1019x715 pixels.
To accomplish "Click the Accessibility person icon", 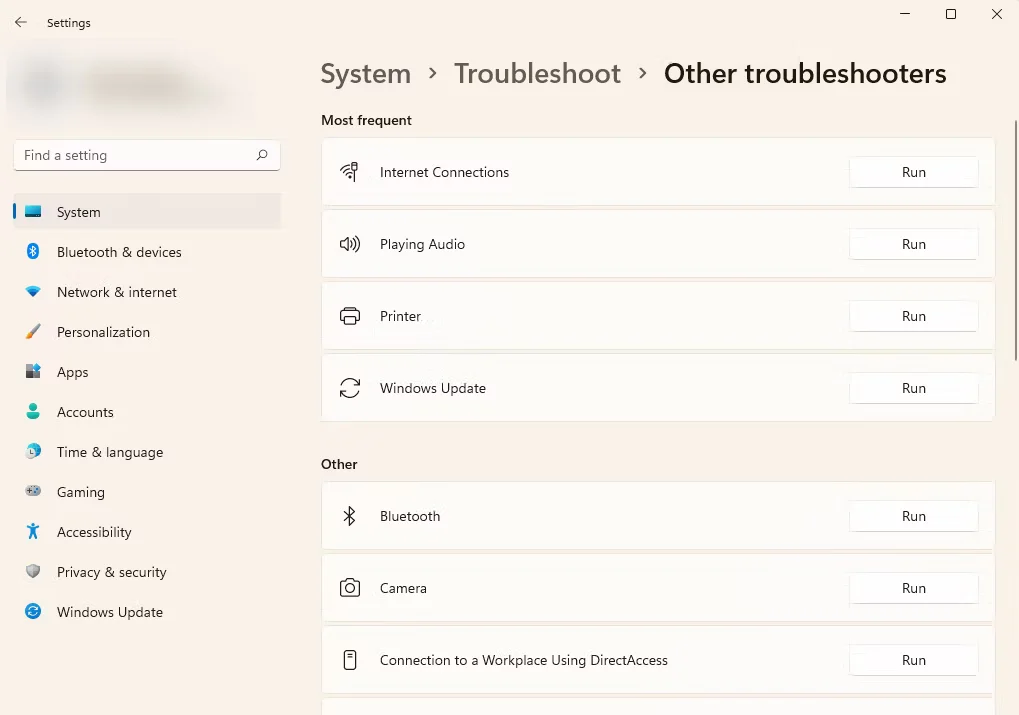I will pos(33,532).
